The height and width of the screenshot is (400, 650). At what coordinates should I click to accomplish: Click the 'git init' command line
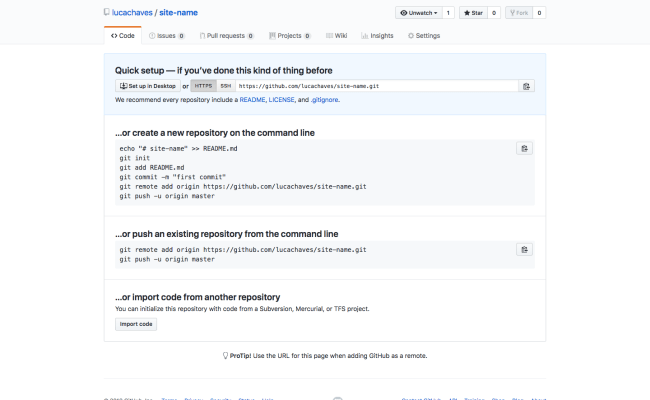pyautogui.click(x=135, y=158)
